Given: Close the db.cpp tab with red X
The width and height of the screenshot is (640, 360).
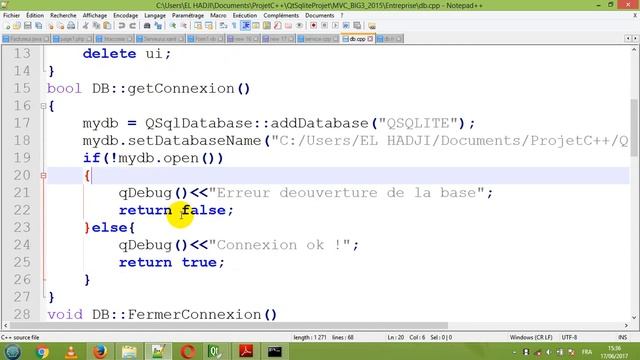Looking at the screenshot, I should point(370,39).
